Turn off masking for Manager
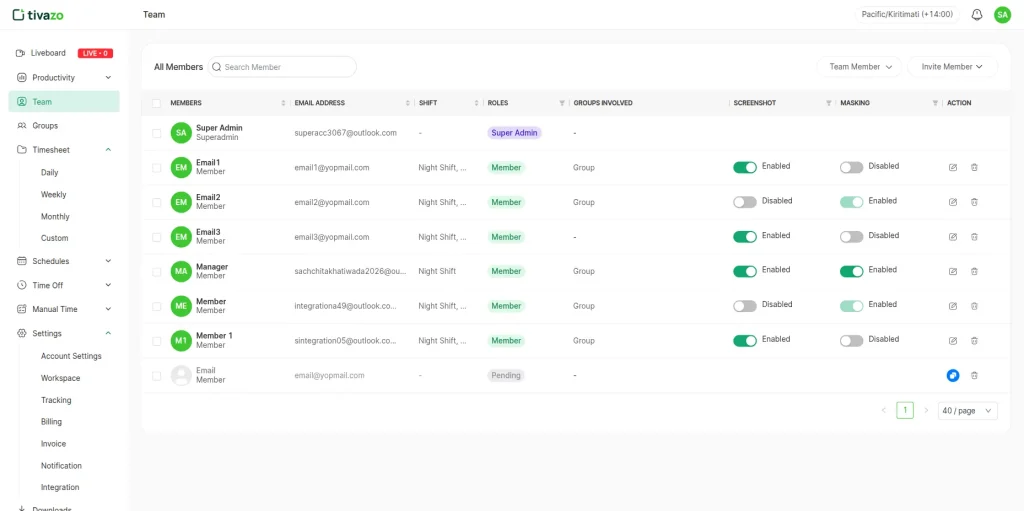Viewport: 1024px width, 511px height. (x=852, y=271)
